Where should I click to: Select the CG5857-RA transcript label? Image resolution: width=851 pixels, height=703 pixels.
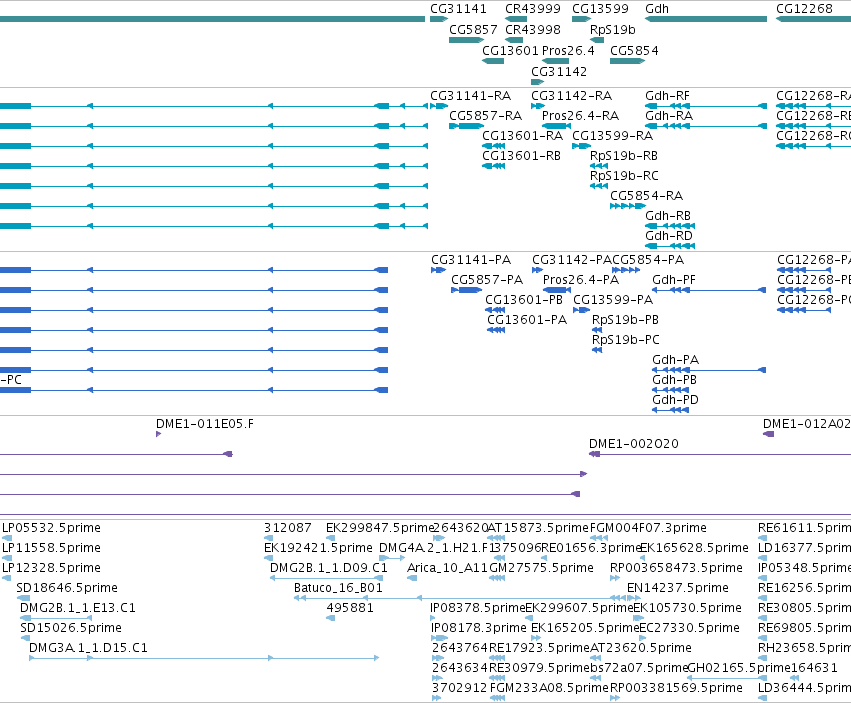[485, 116]
